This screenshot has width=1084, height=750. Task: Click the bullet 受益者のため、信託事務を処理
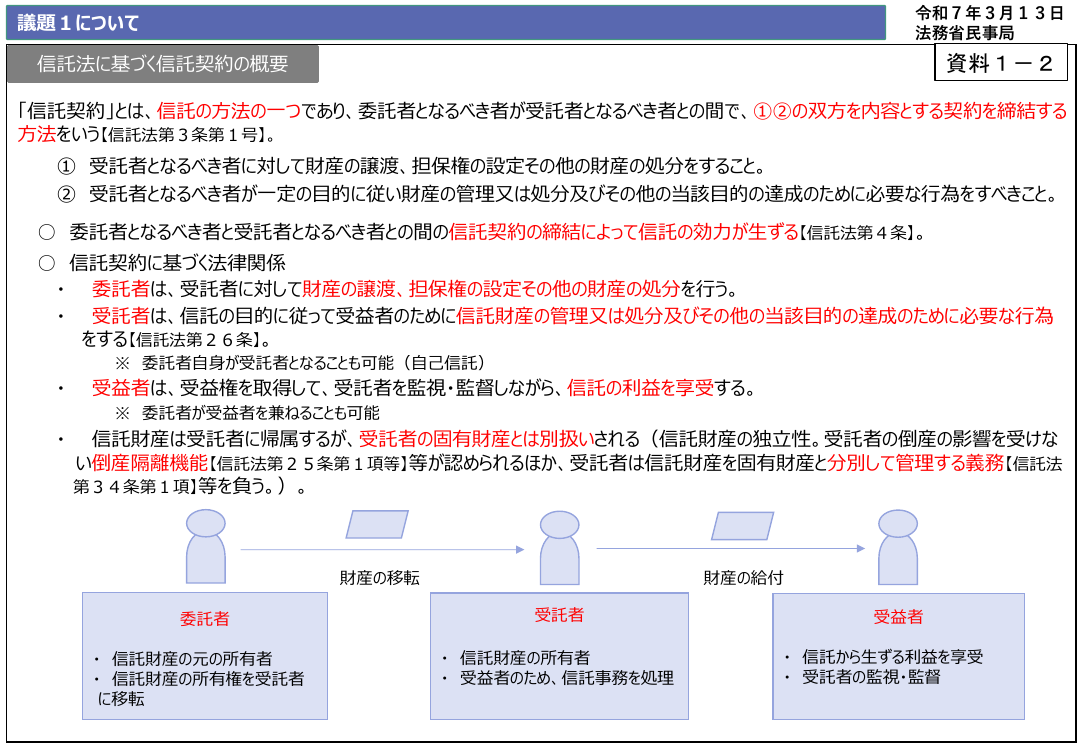coord(558,678)
